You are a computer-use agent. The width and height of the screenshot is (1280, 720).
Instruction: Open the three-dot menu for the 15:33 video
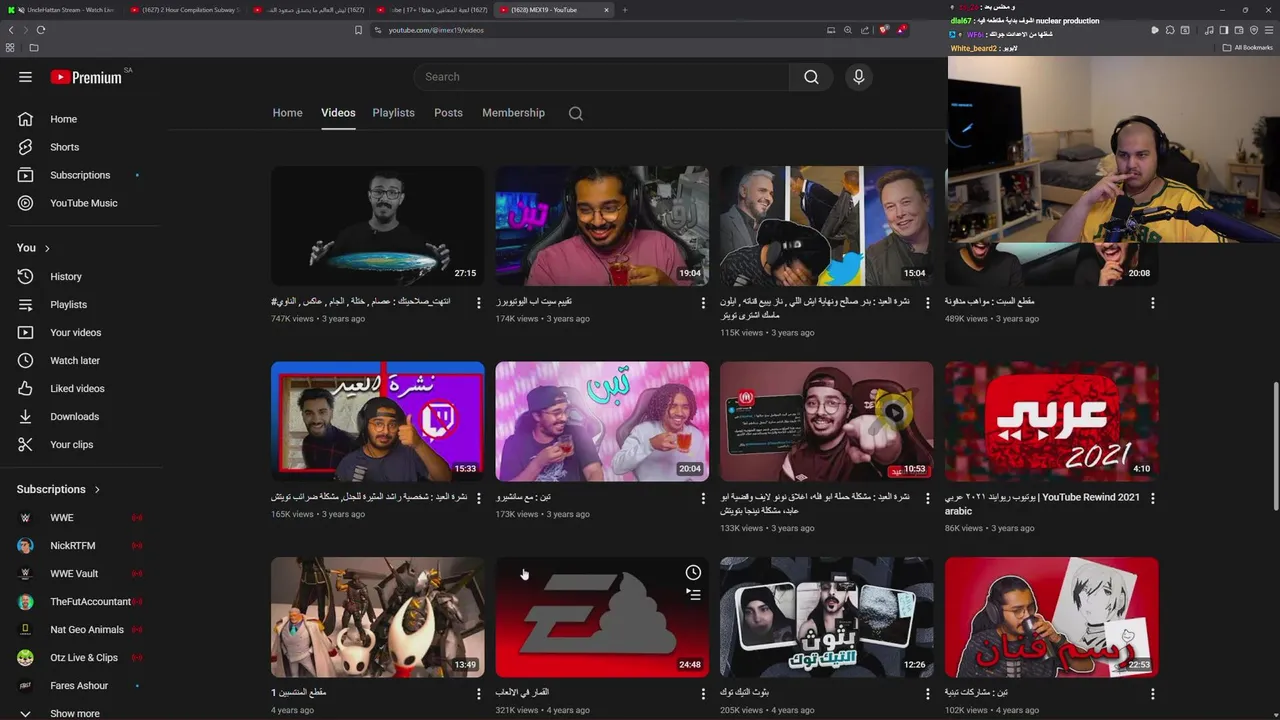click(x=479, y=498)
